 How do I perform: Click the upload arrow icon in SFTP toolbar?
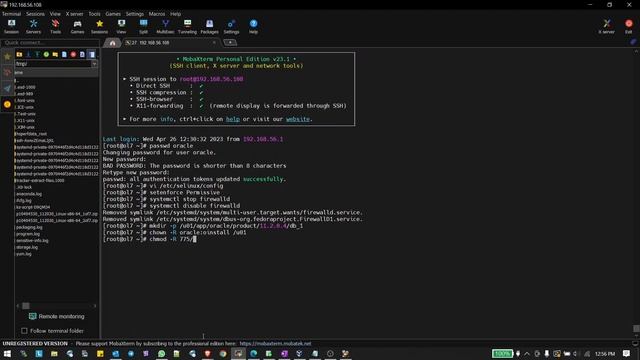[37, 54]
